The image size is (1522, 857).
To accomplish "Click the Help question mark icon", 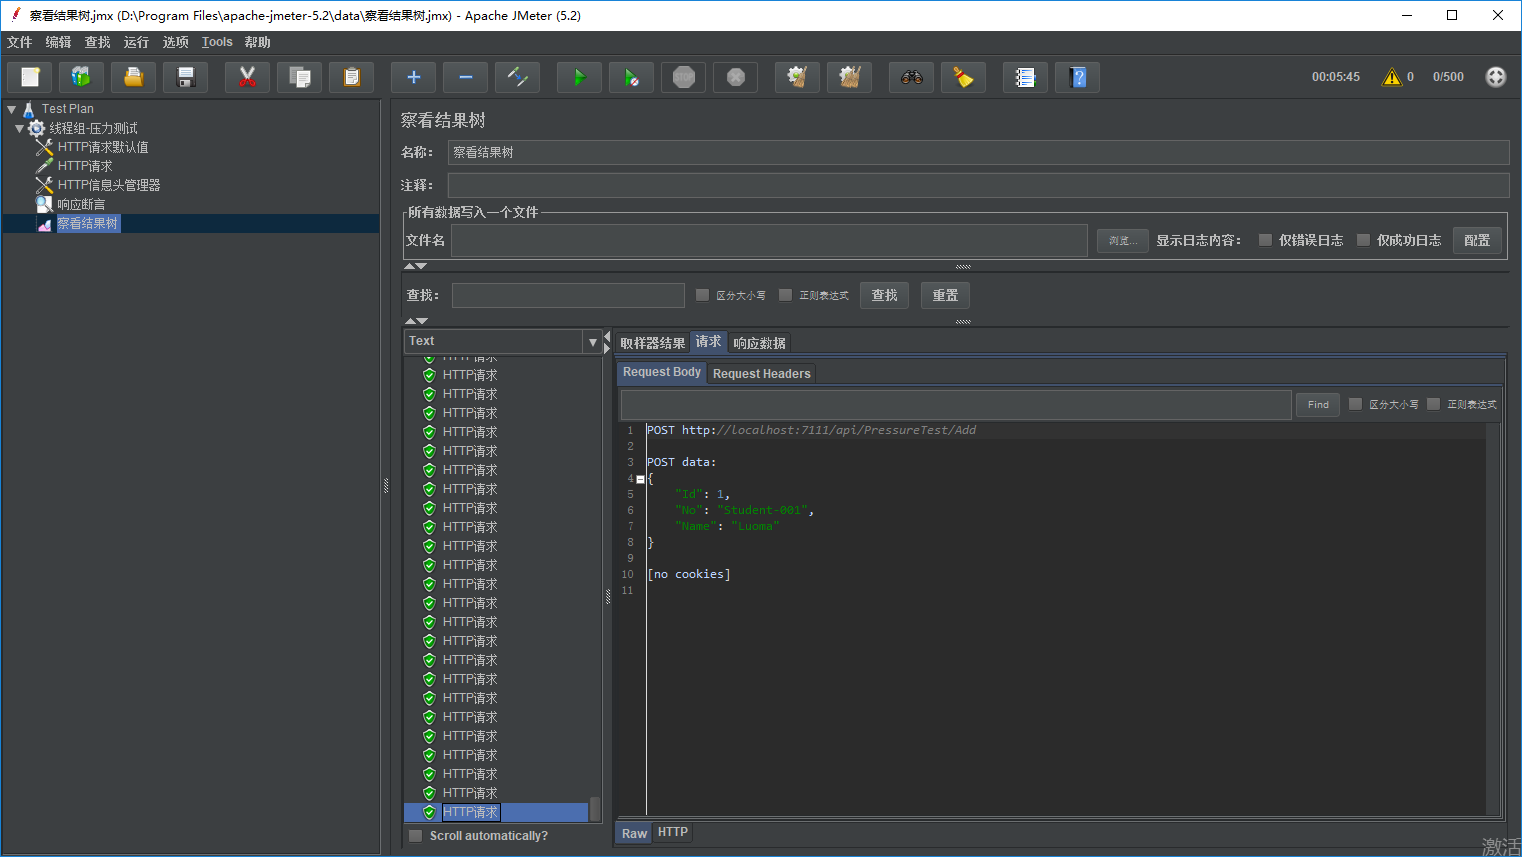I will click(x=1078, y=77).
